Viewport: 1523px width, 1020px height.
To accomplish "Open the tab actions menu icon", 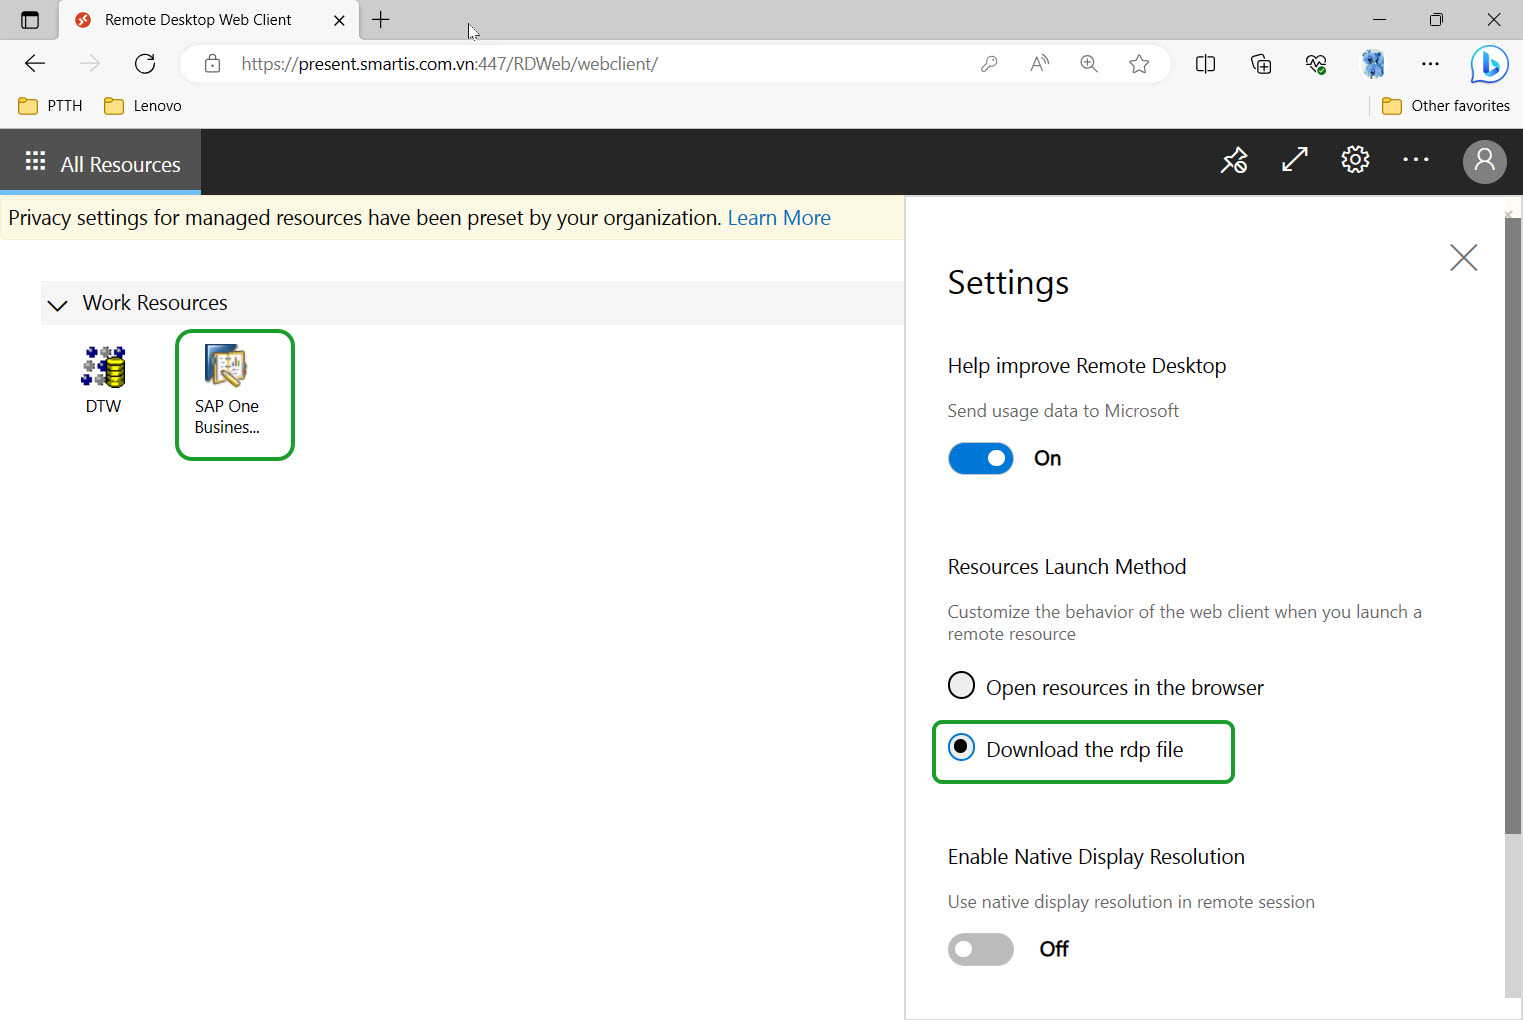I will click(30, 20).
